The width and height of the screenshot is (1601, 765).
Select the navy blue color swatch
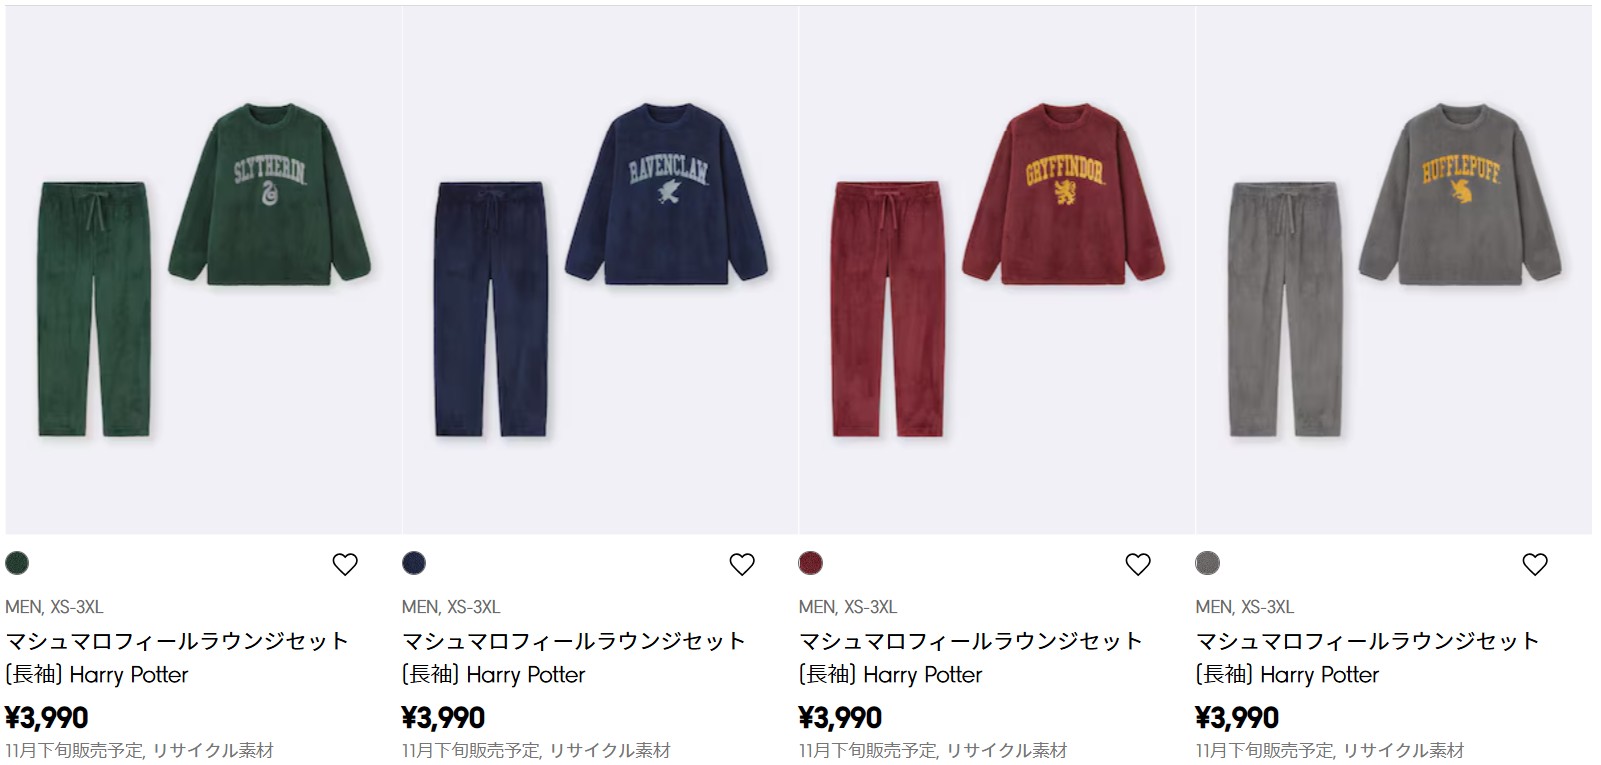point(414,563)
